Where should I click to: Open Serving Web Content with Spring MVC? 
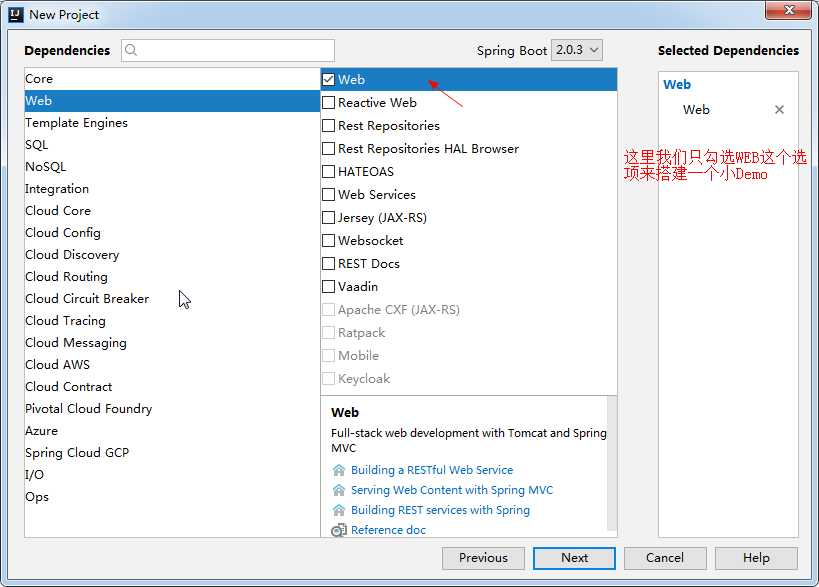coord(452,490)
